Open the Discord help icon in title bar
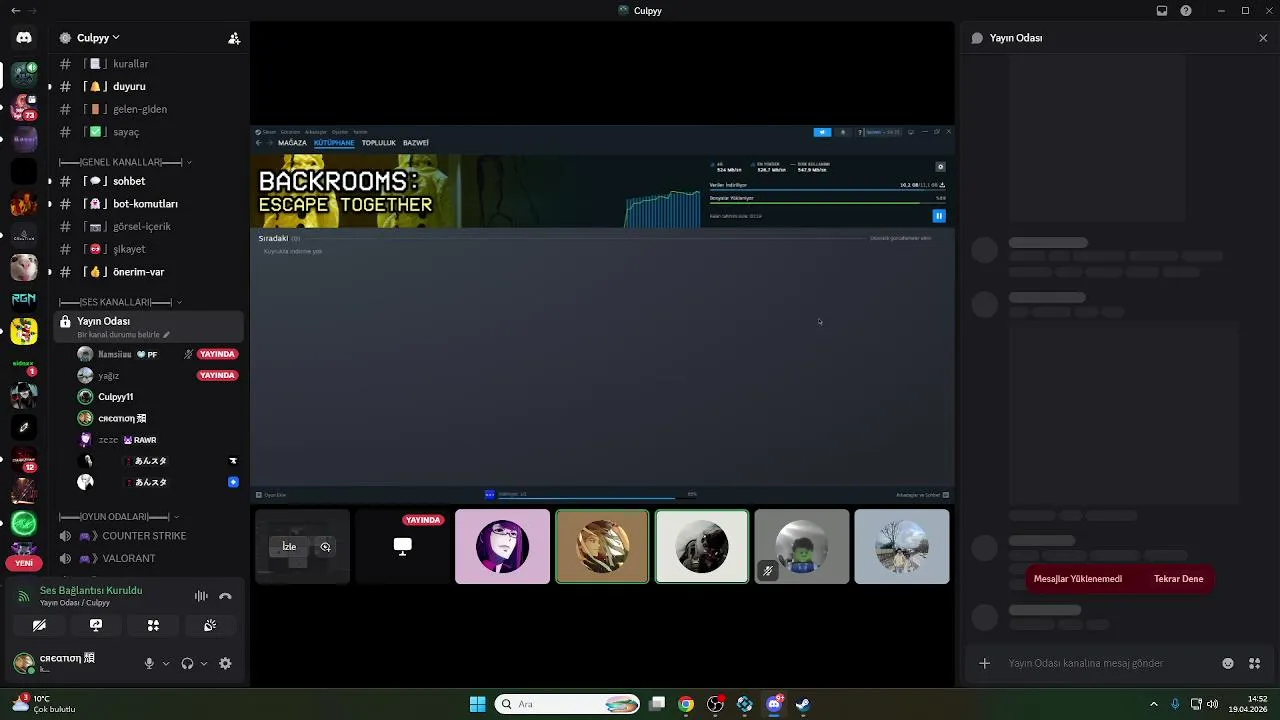 click(x=1186, y=11)
